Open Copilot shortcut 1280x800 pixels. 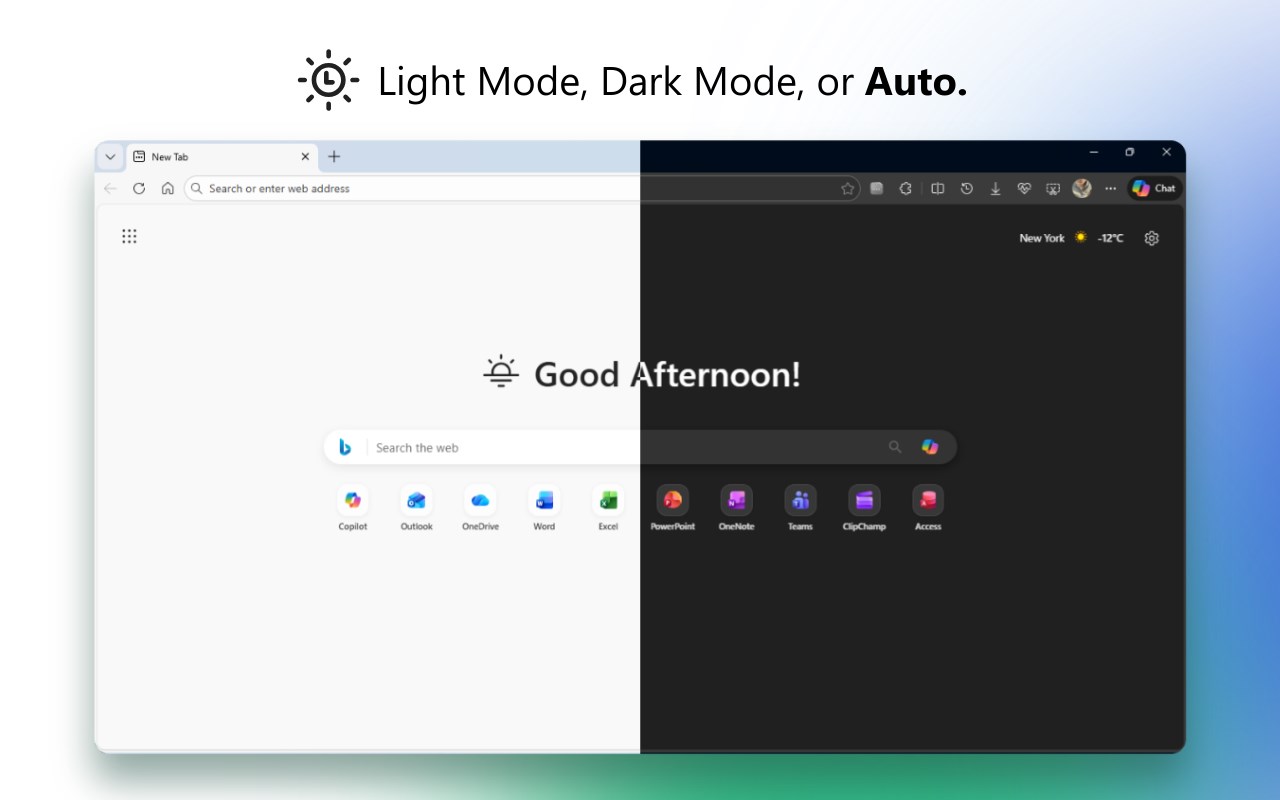click(353, 508)
